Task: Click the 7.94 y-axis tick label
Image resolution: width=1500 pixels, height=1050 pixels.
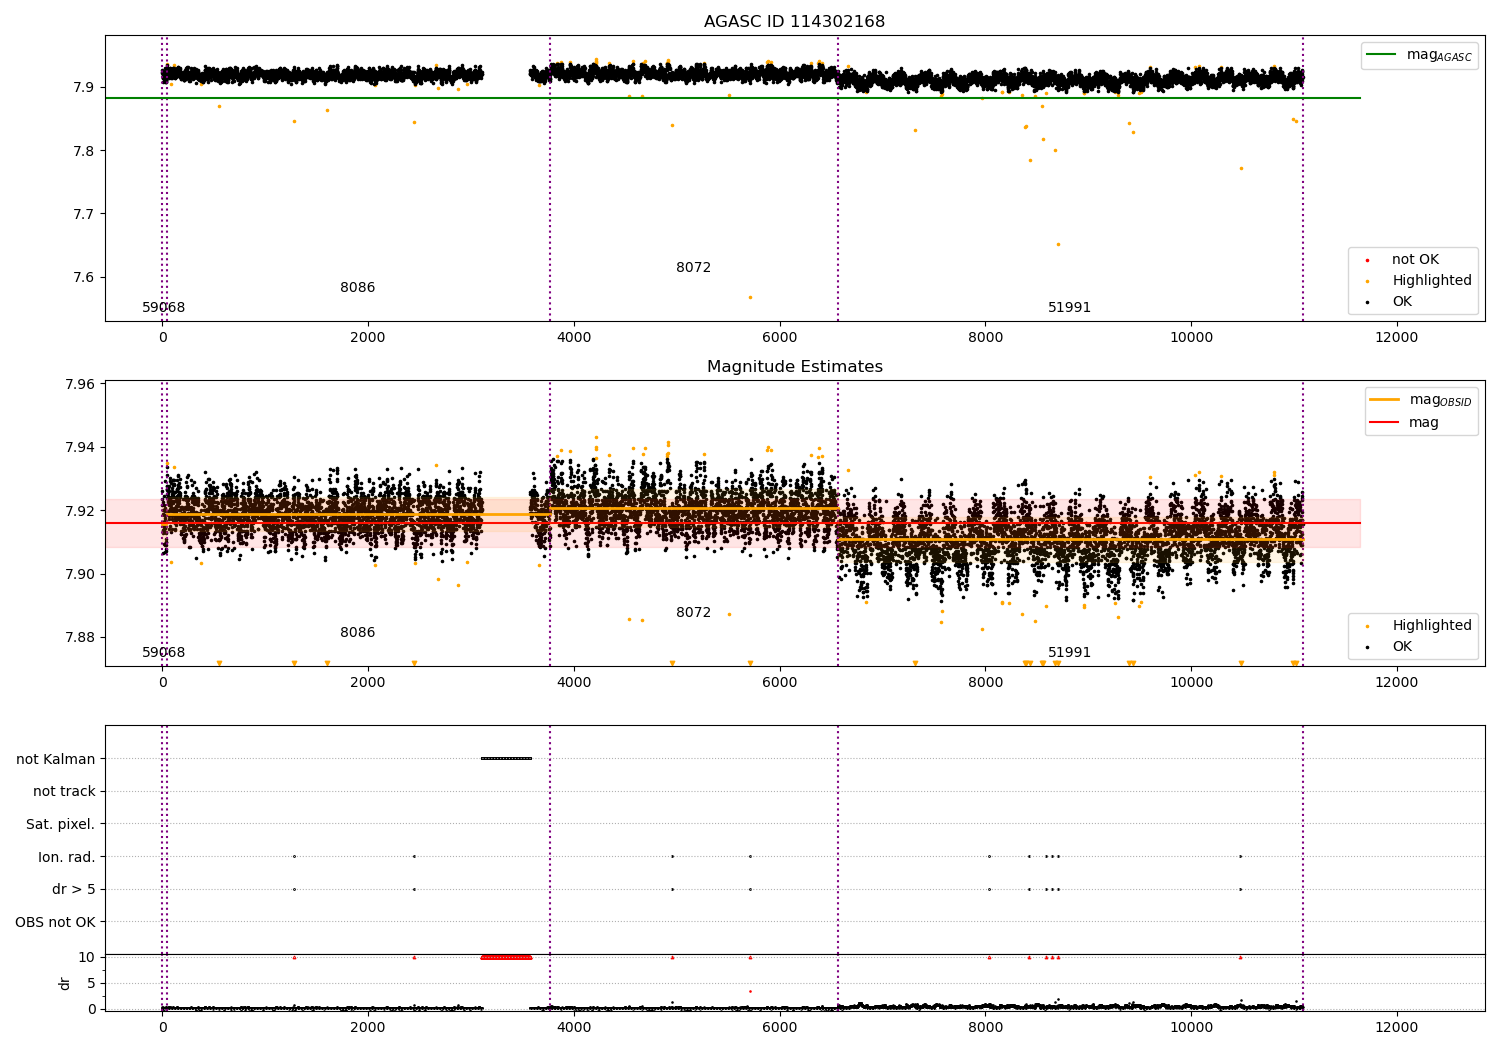Action: 80,447
